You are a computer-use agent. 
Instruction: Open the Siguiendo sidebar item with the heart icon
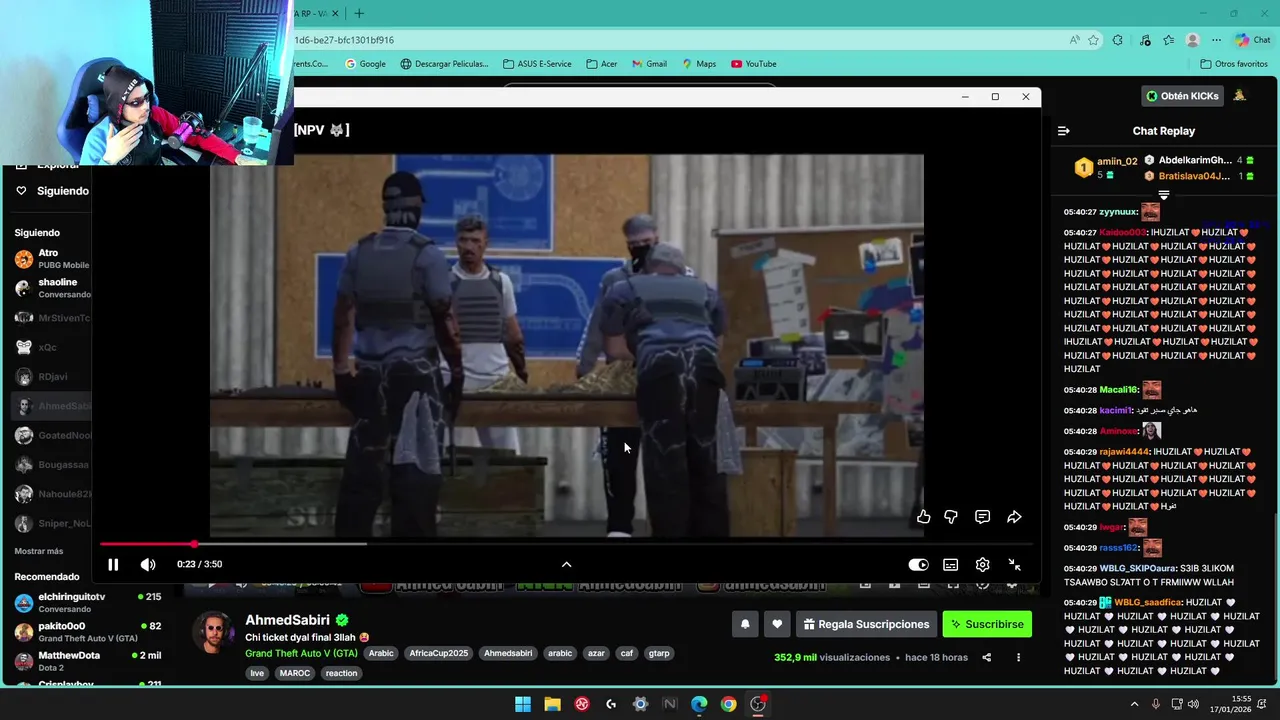pos(52,191)
